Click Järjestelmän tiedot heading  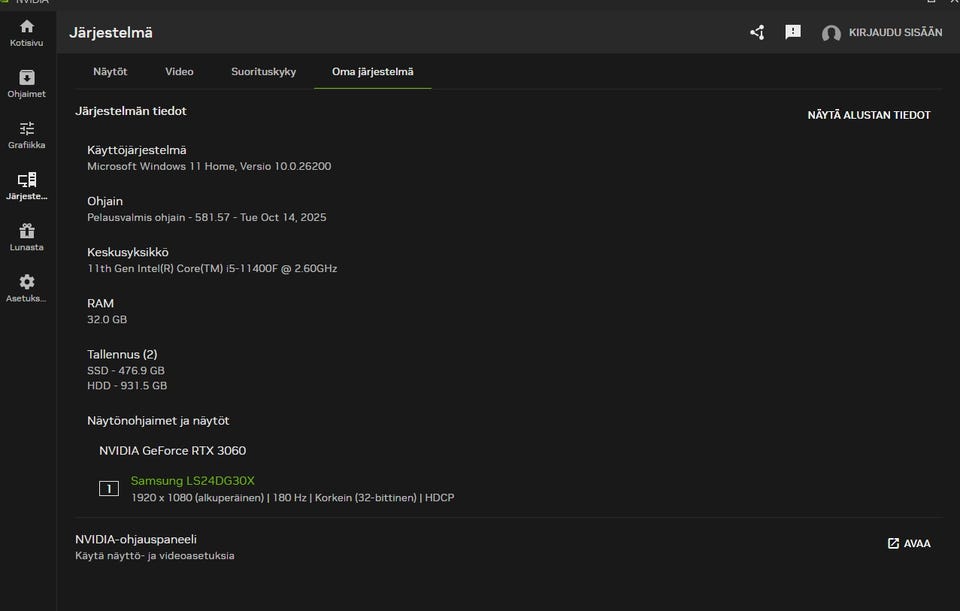point(130,111)
